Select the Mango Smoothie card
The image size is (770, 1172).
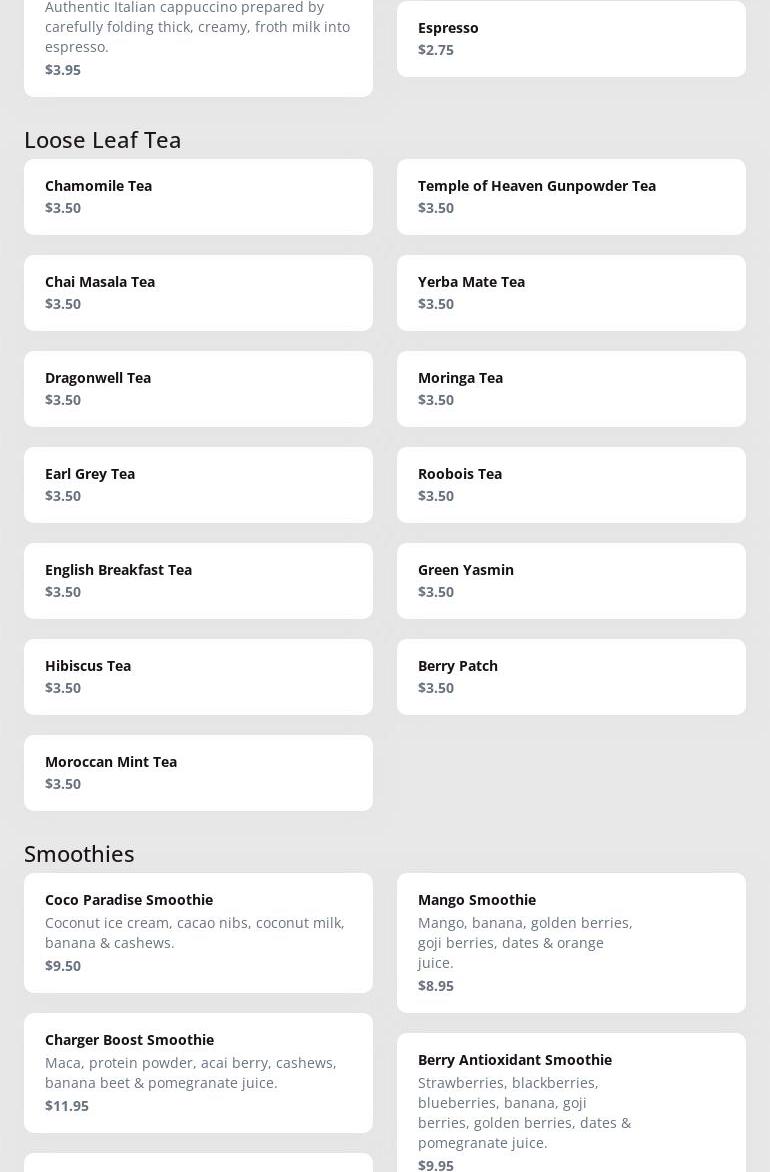click(x=571, y=943)
